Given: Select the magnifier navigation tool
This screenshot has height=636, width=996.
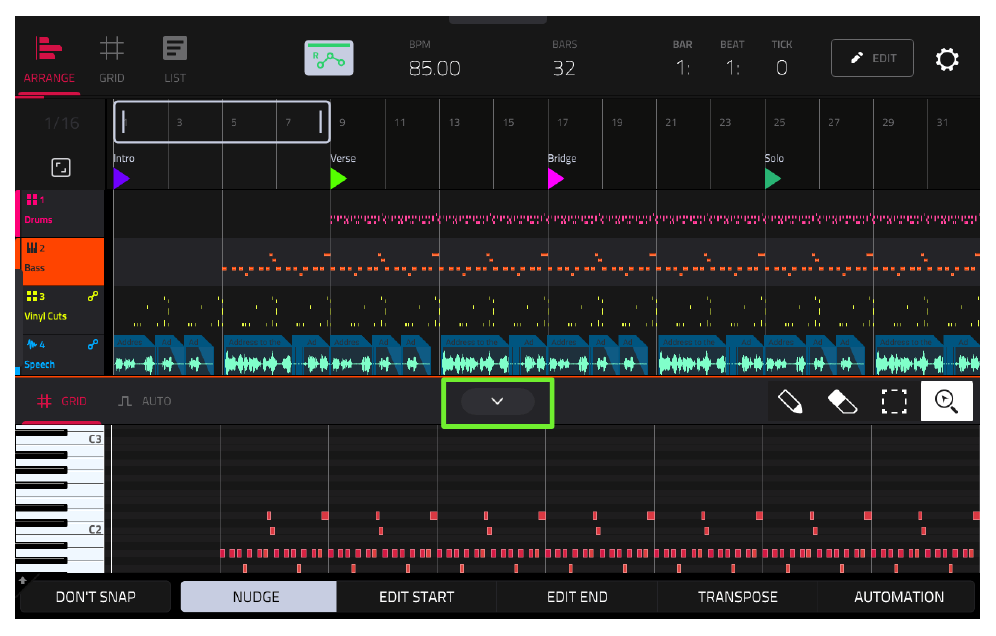Looking at the screenshot, I should 946,402.
